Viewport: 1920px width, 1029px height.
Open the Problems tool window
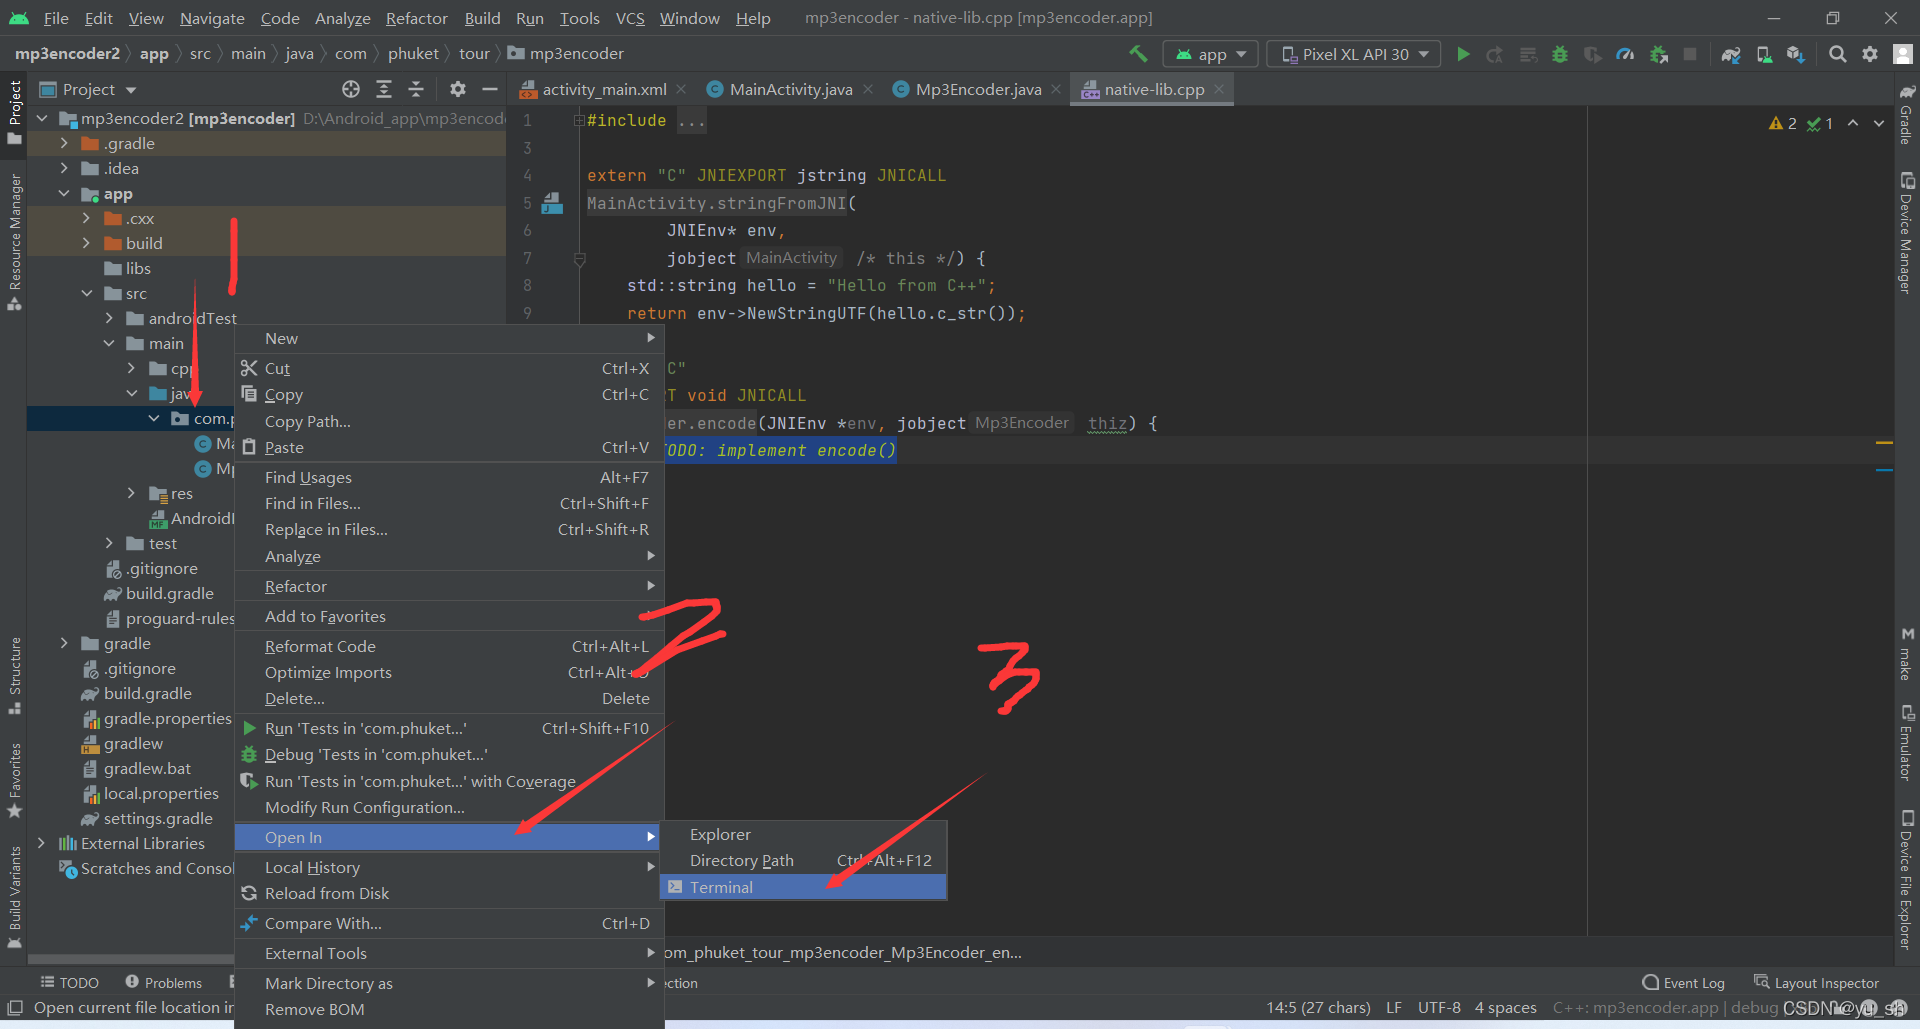coord(163,982)
